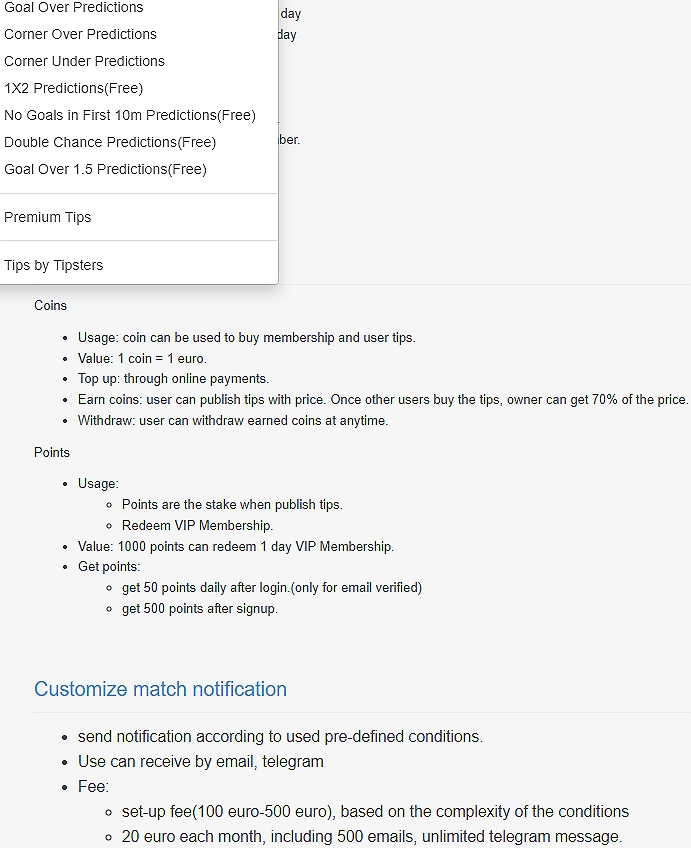Click the 'get 500 points after signup' line
Screen dimensions: 691x848
[x=200, y=608]
